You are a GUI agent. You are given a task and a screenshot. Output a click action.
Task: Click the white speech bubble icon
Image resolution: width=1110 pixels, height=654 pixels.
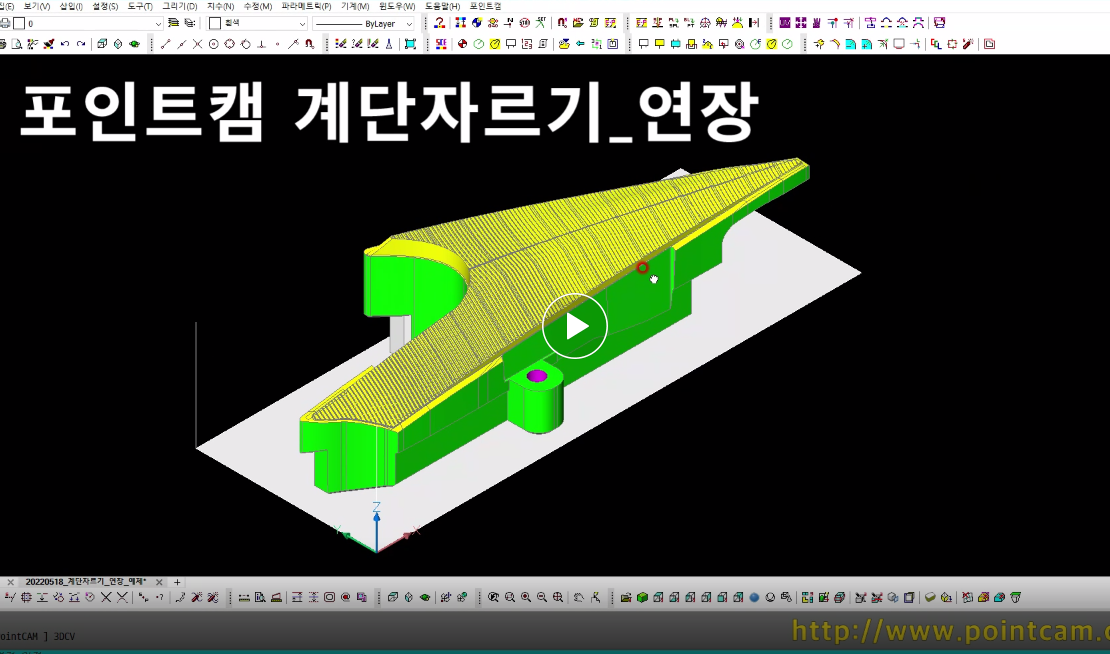point(643,44)
